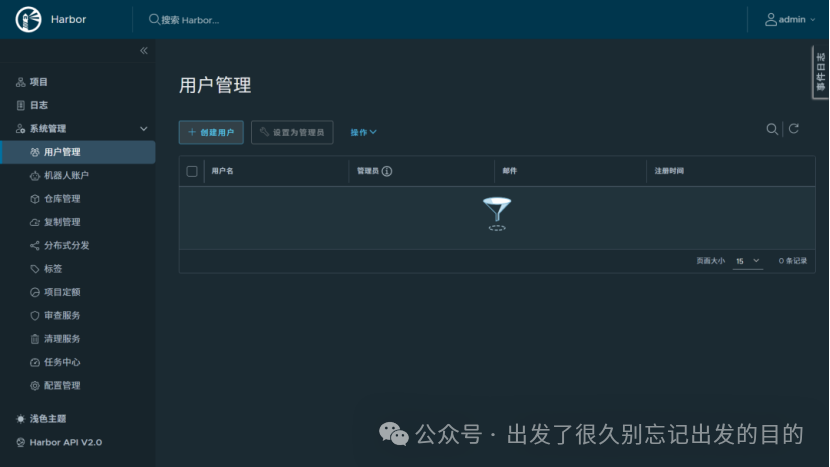Click the 注册时间 column header
The height and width of the screenshot is (467, 830).
669,171
